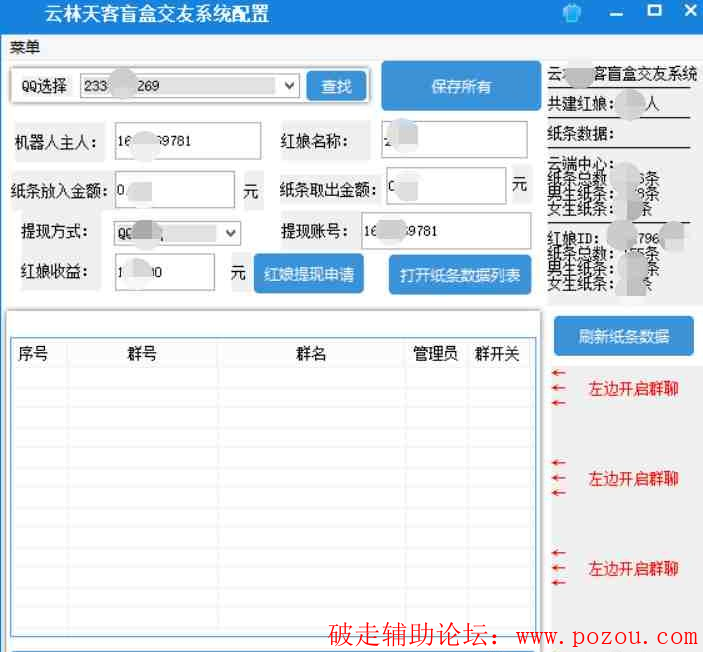Open the 菜单 menu
The width and height of the screenshot is (703, 652).
pyautogui.click(x=25, y=48)
